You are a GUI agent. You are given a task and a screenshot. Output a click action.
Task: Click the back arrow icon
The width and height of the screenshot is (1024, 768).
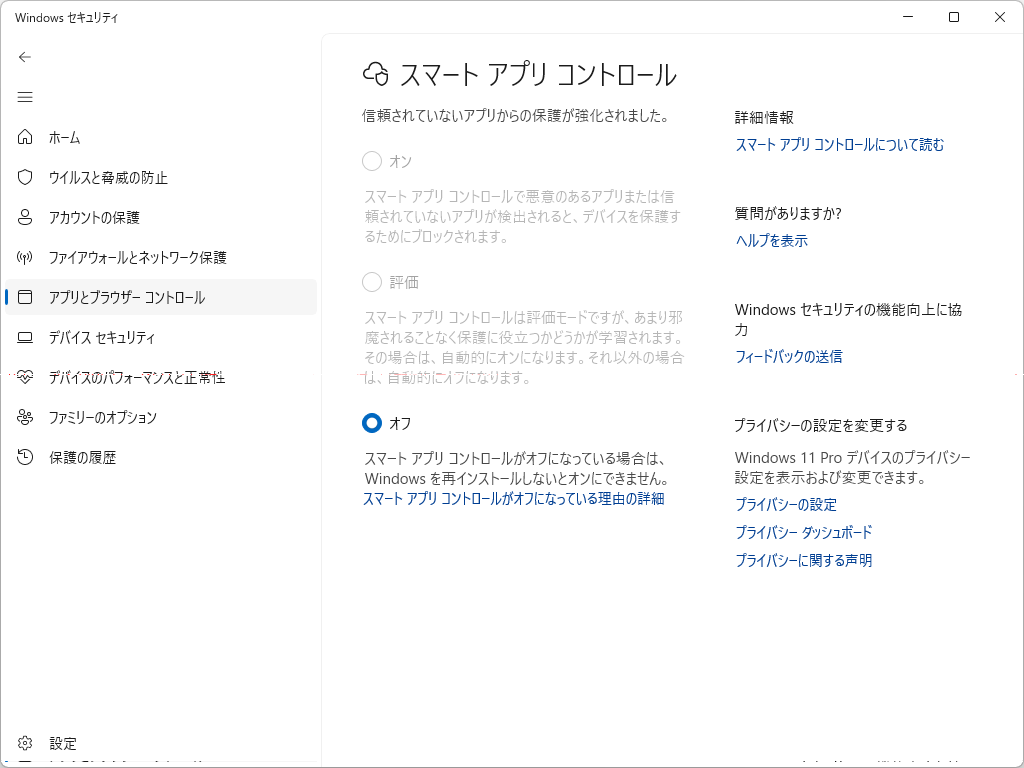[25, 57]
